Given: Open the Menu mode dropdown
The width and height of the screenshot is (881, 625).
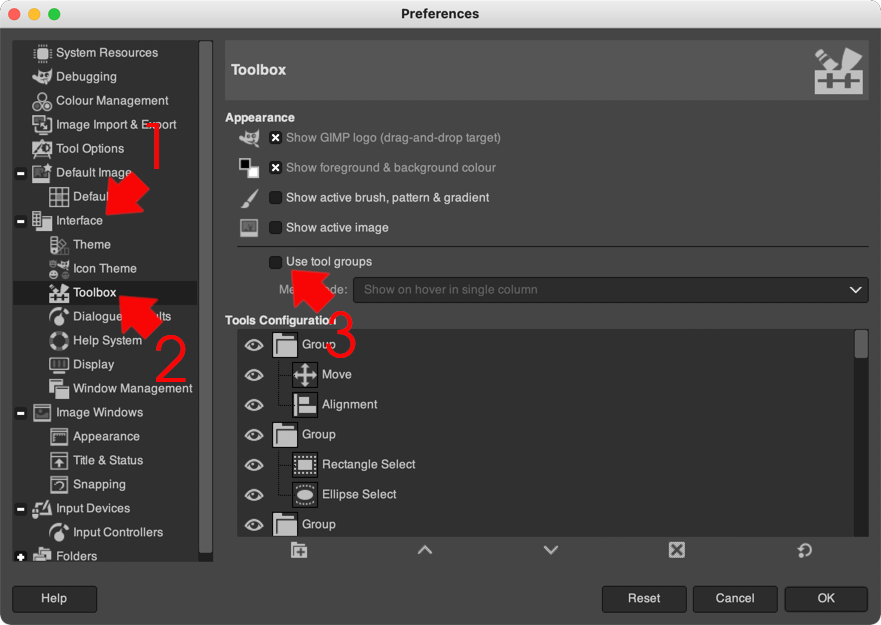Looking at the screenshot, I should [x=610, y=290].
